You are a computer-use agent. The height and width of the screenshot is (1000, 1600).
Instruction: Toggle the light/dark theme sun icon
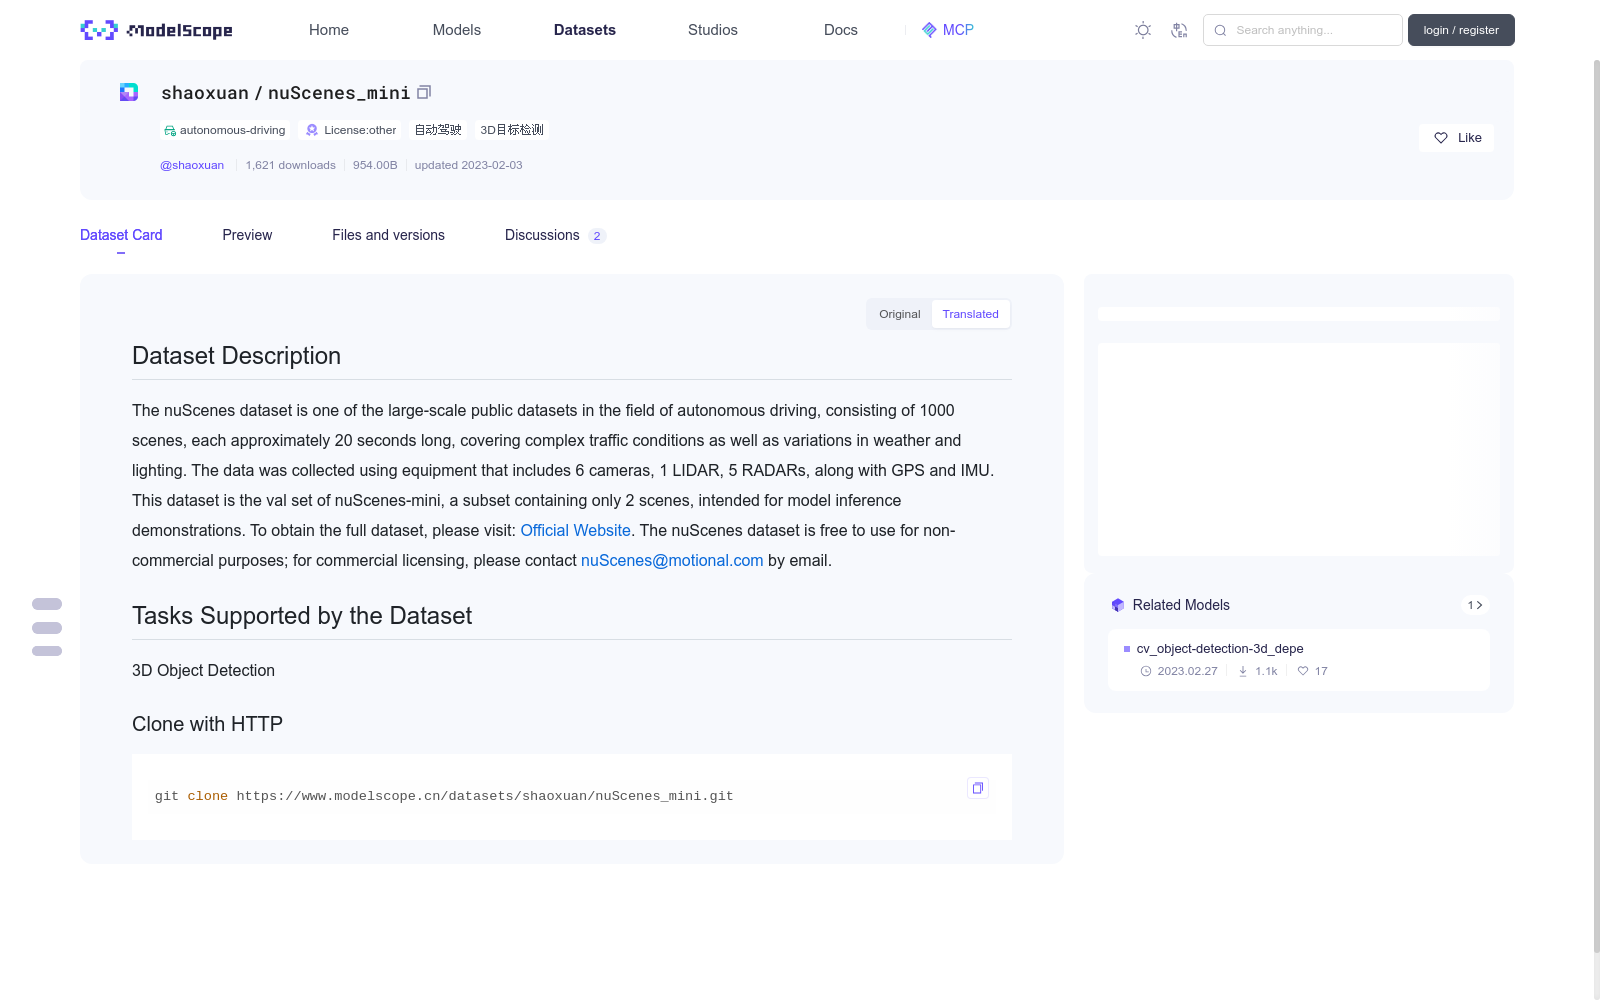1143,30
